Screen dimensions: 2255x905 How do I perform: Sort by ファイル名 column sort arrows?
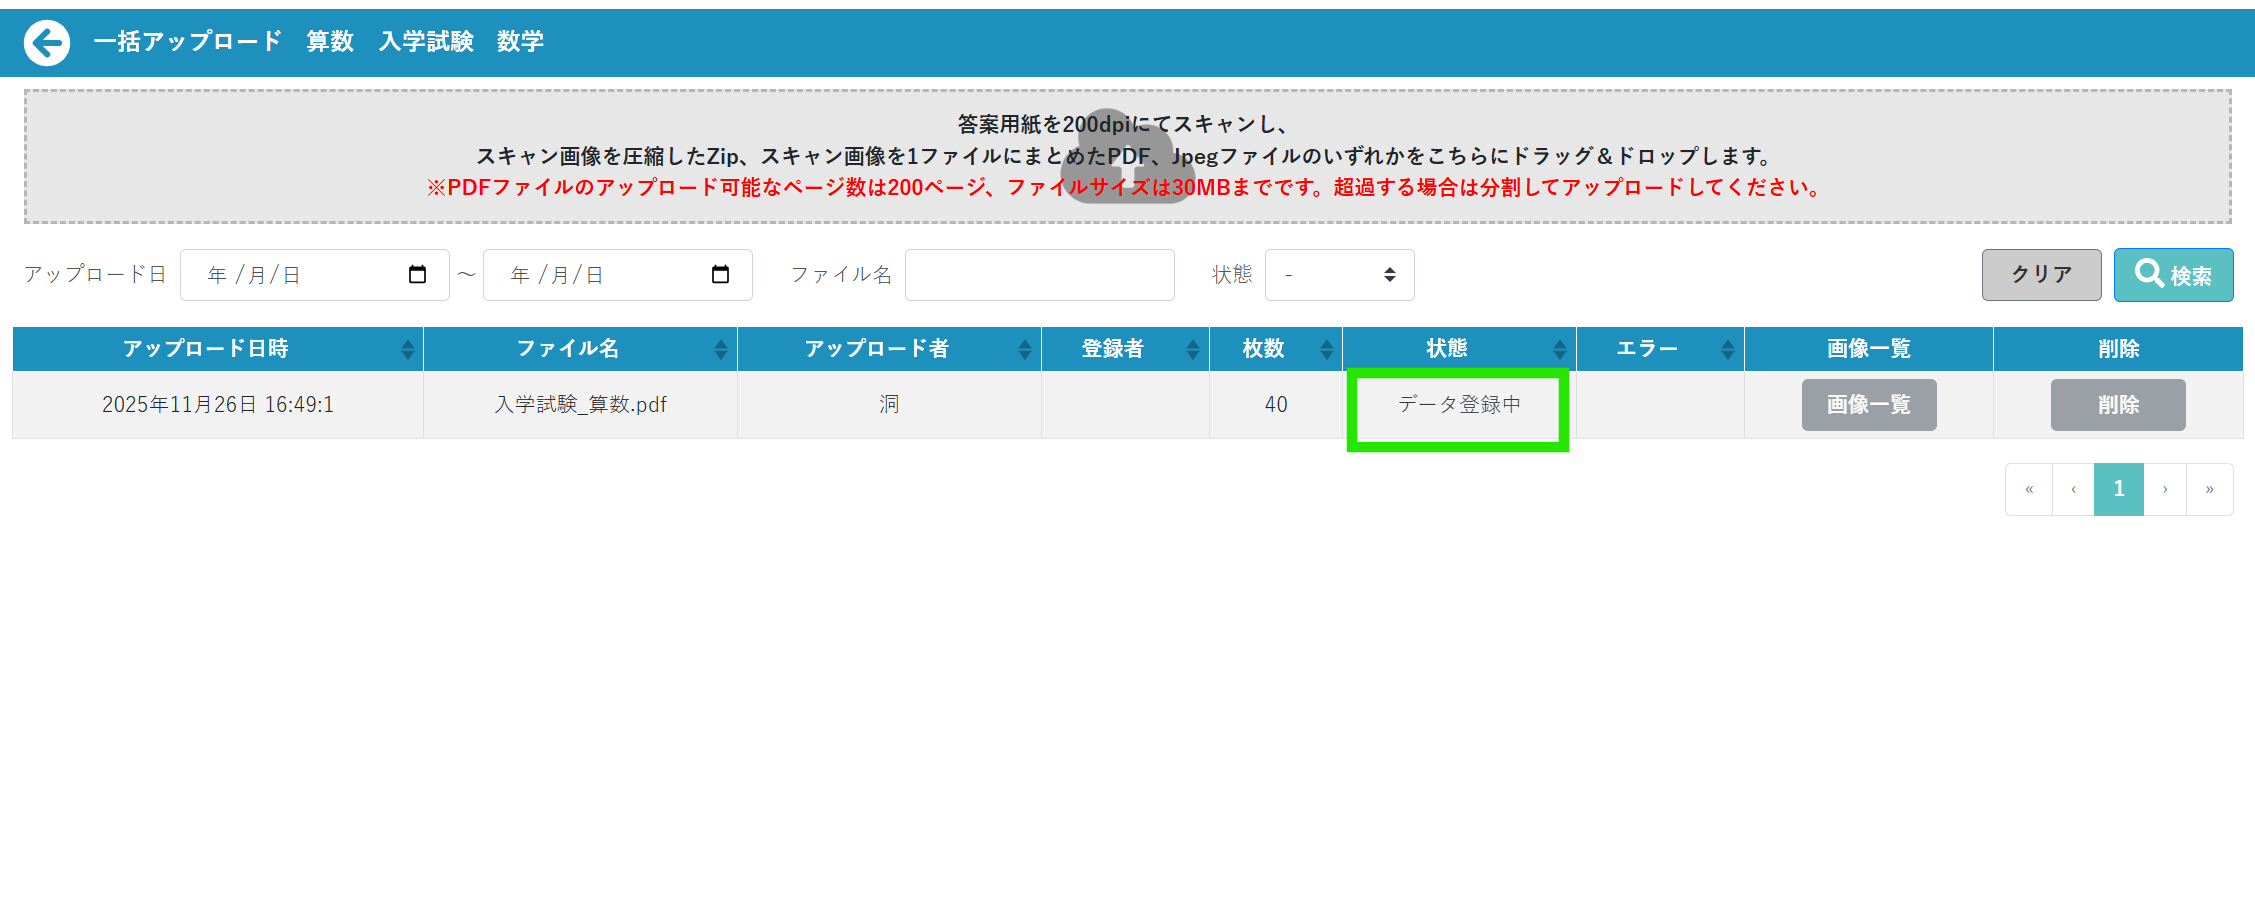[x=721, y=349]
